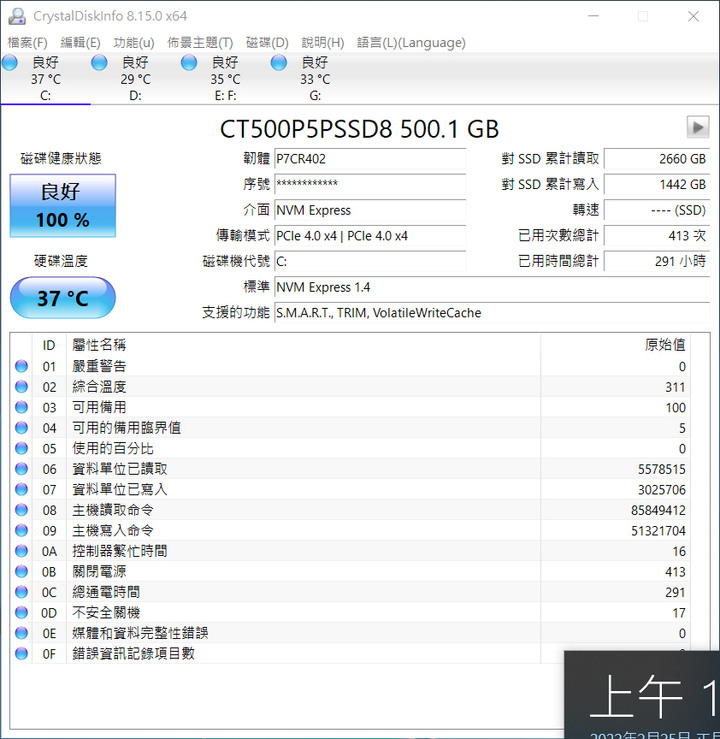720x739 pixels.
Task: Open the 功能(u) menu
Action: (134, 42)
